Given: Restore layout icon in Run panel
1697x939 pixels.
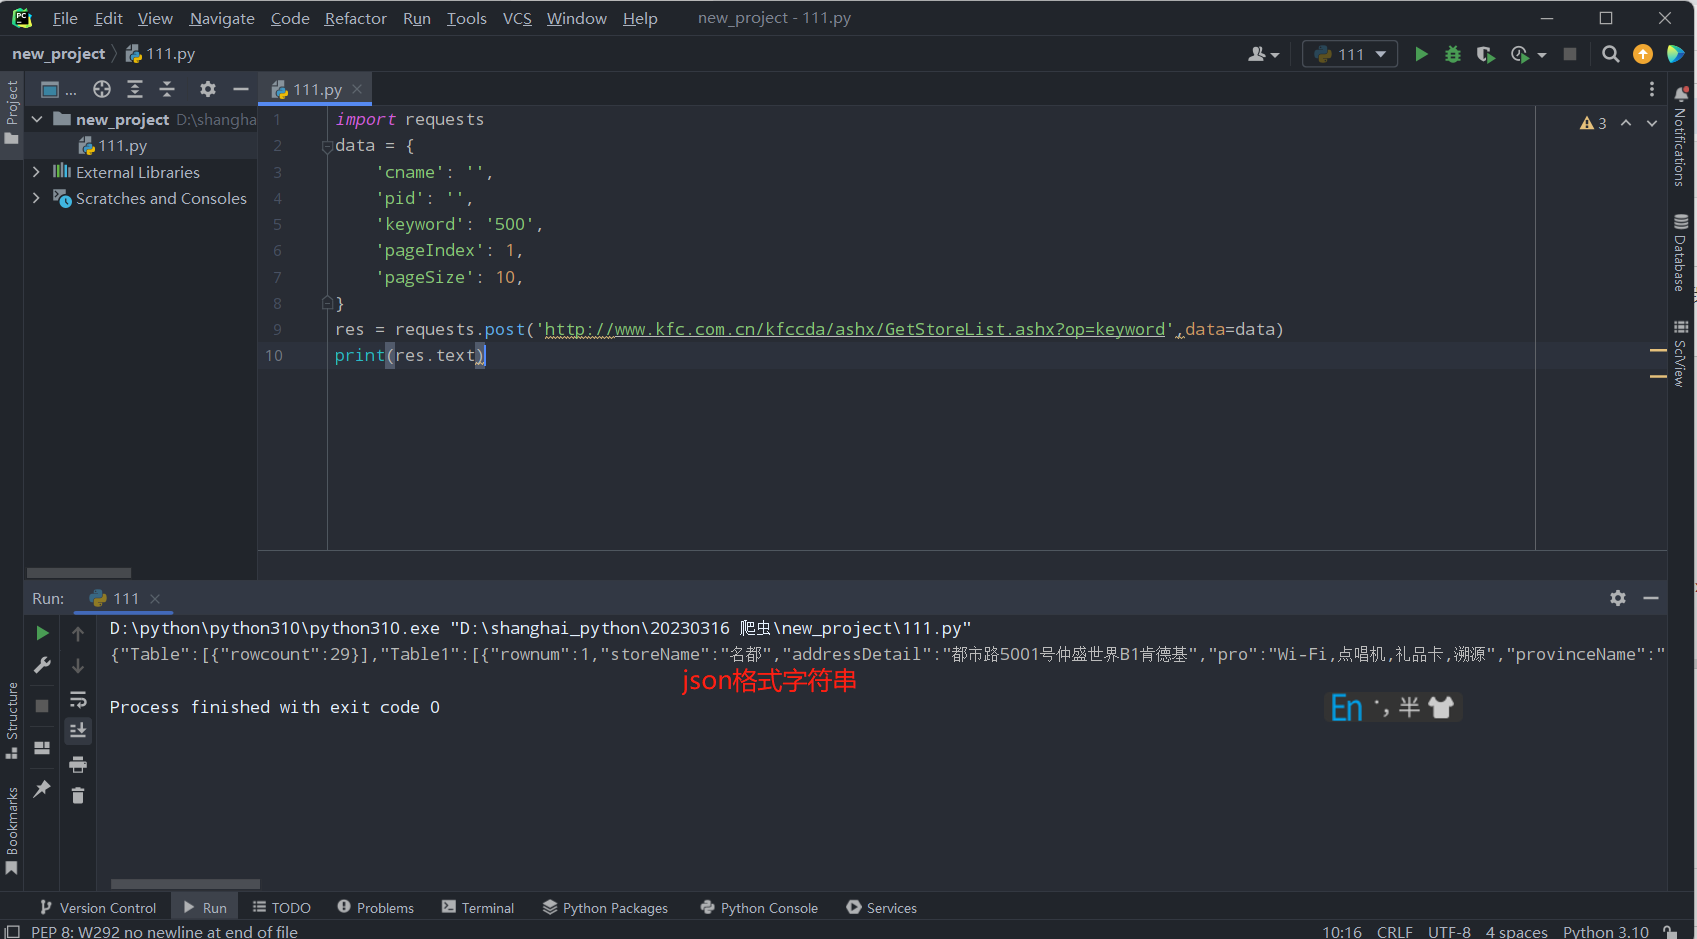Looking at the screenshot, I should tap(42, 748).
